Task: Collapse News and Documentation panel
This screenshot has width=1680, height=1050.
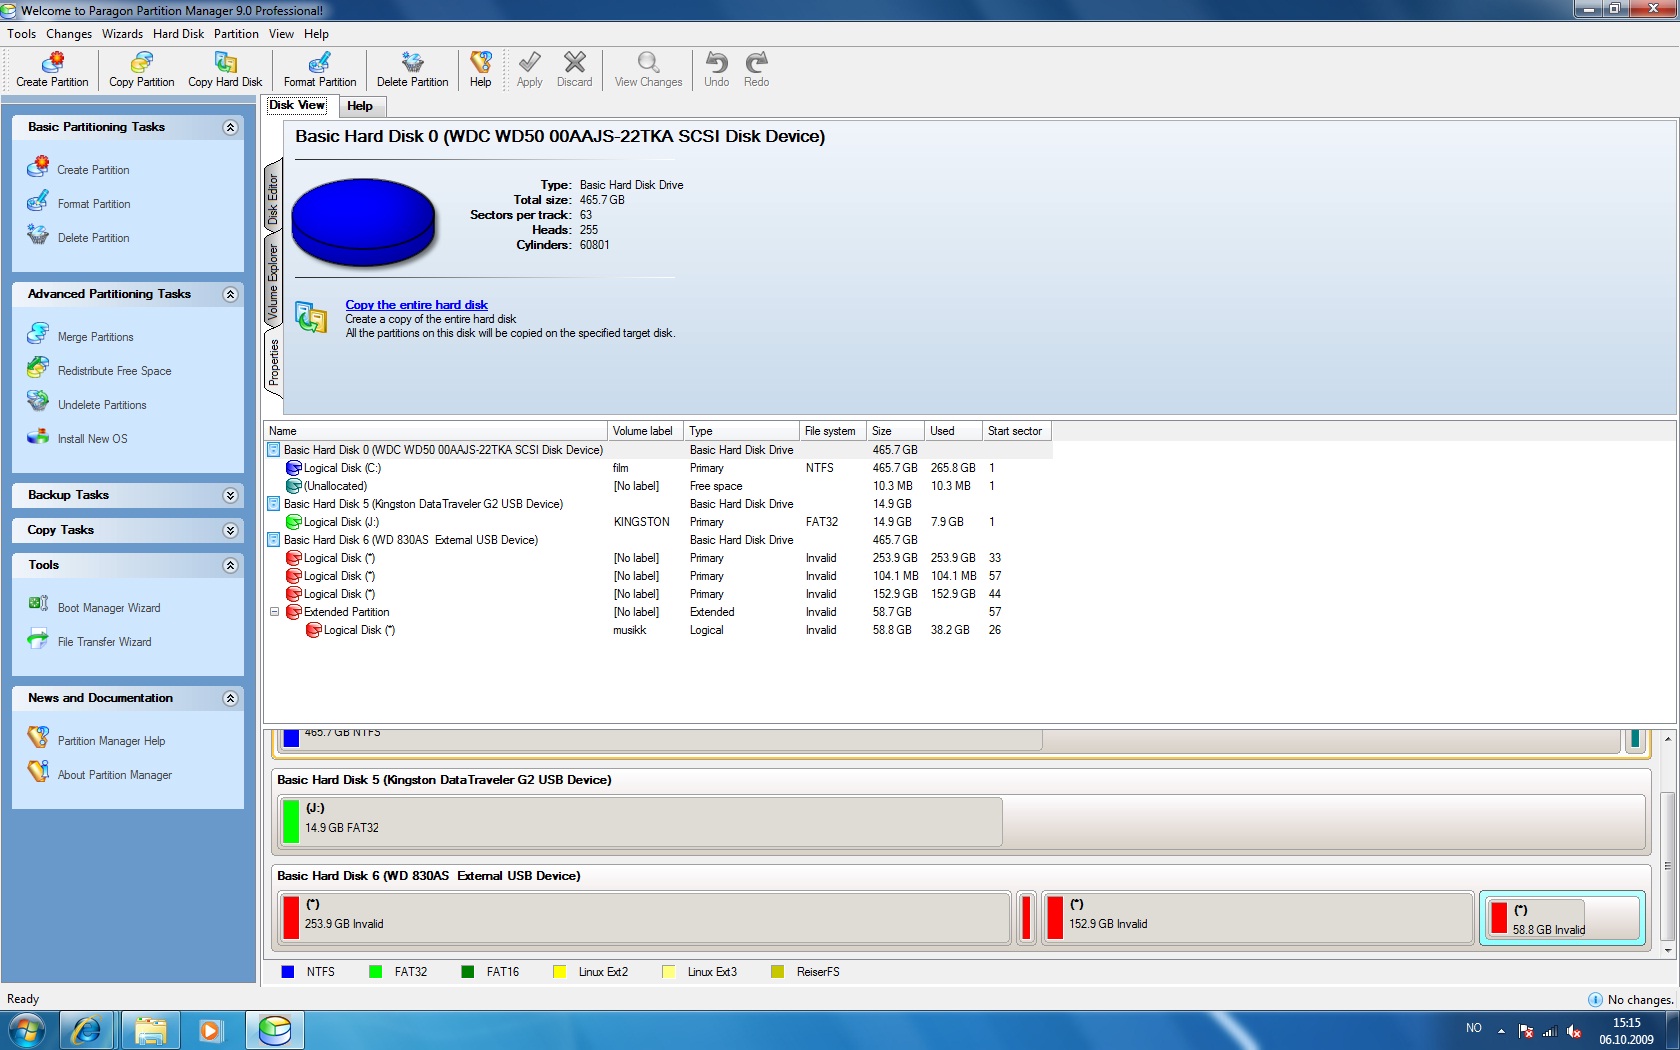Action: (x=230, y=698)
